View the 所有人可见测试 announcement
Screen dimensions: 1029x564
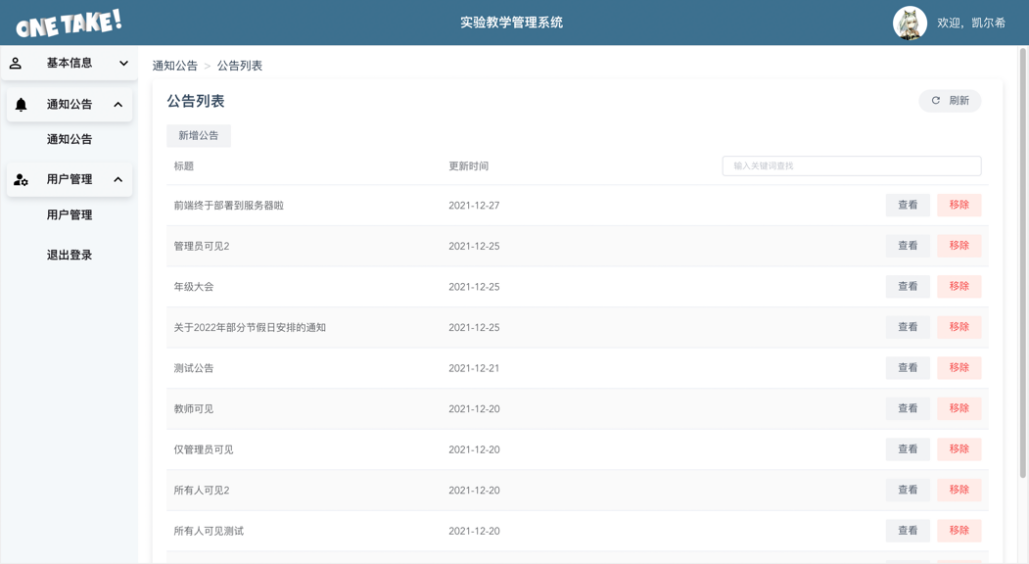click(908, 531)
